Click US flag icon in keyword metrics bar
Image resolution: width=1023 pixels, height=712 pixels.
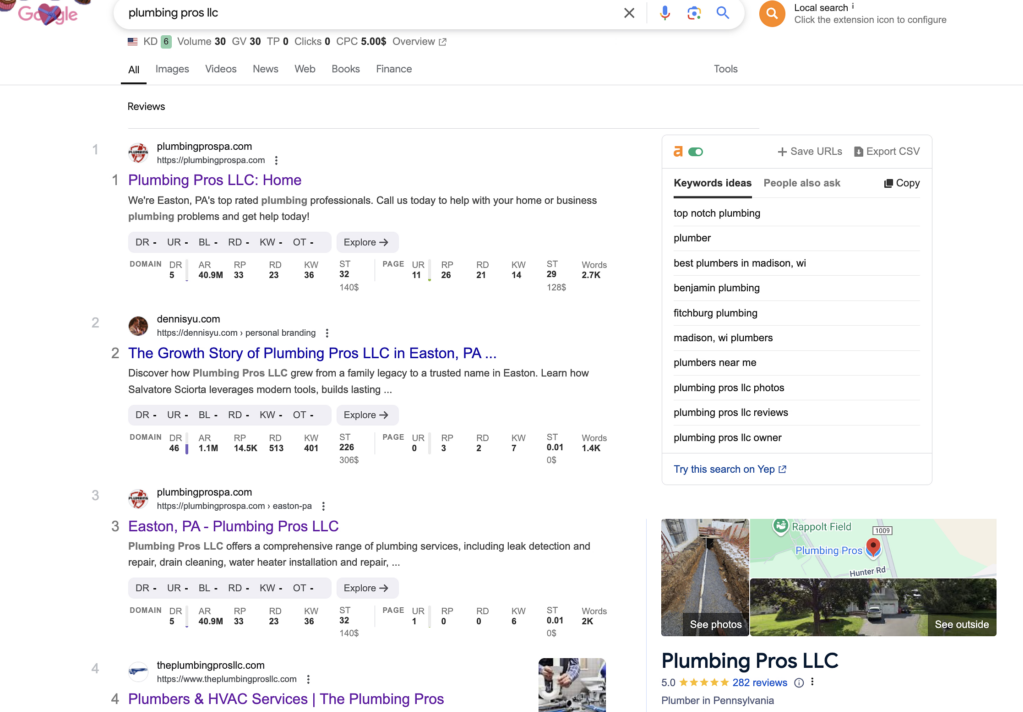(x=132, y=42)
